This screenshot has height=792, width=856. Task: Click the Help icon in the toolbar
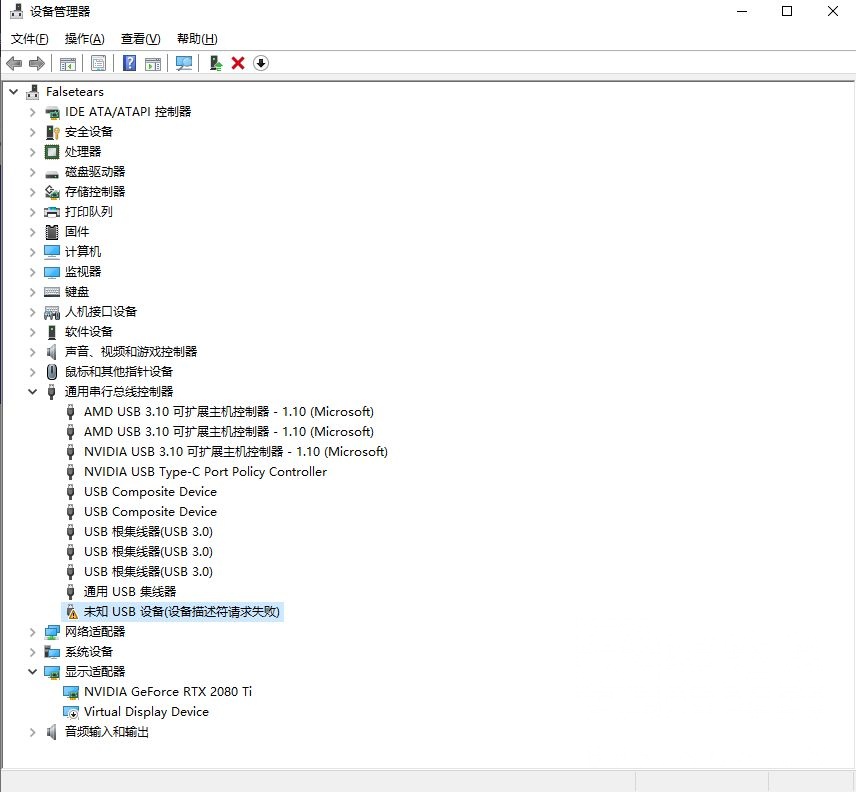pos(130,63)
